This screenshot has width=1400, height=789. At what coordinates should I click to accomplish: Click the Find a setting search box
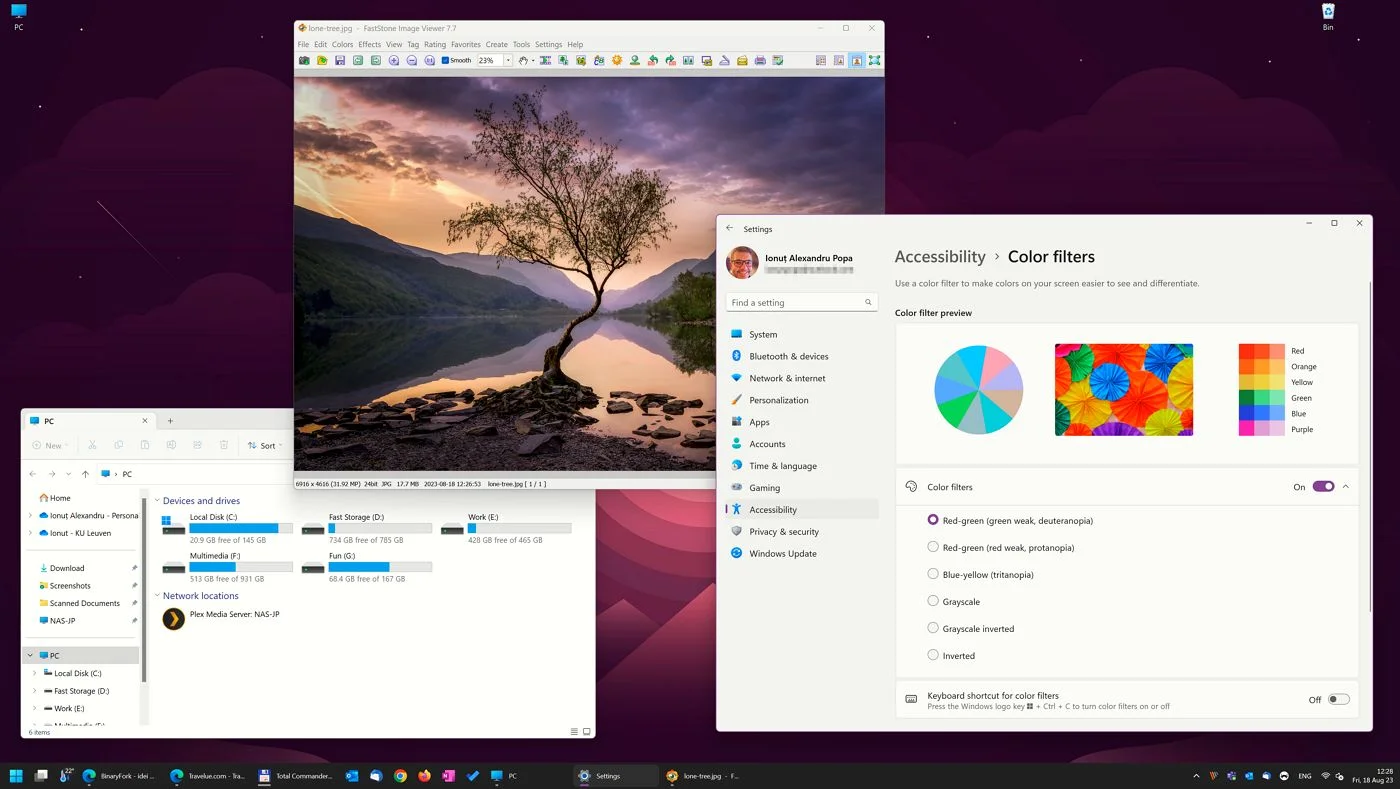[802, 302]
